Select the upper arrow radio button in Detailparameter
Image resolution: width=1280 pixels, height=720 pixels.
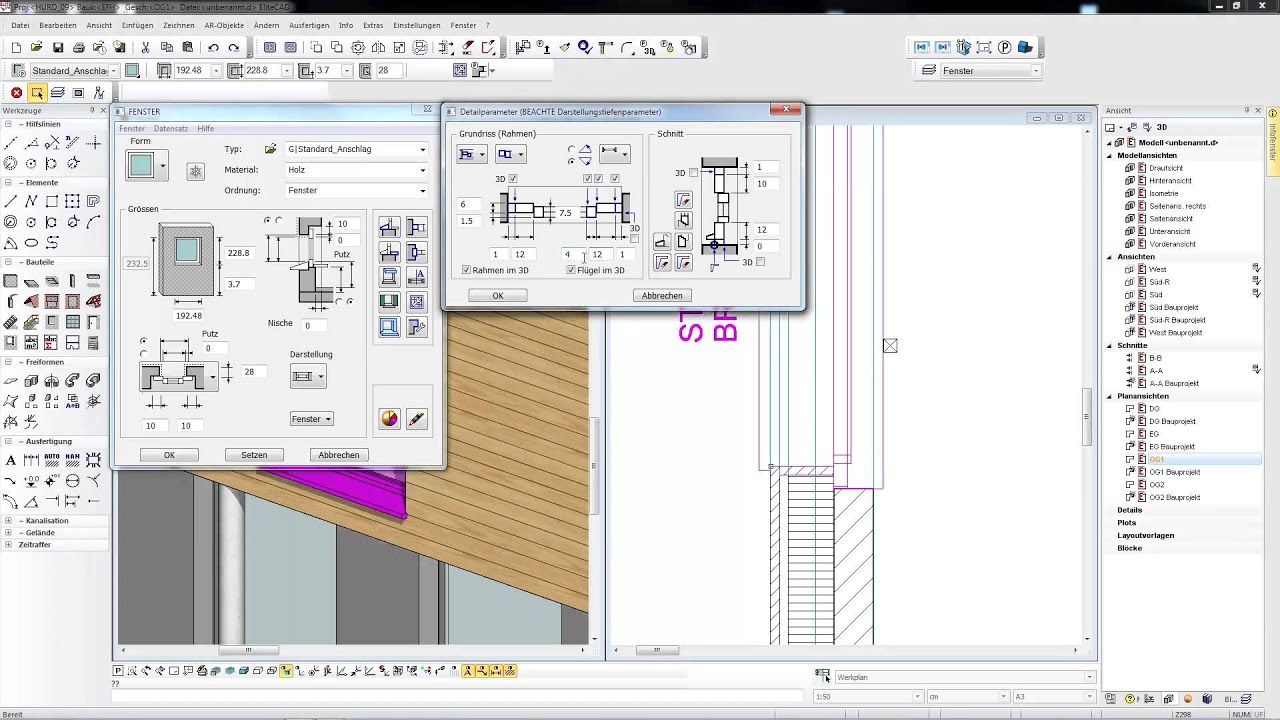coord(571,150)
